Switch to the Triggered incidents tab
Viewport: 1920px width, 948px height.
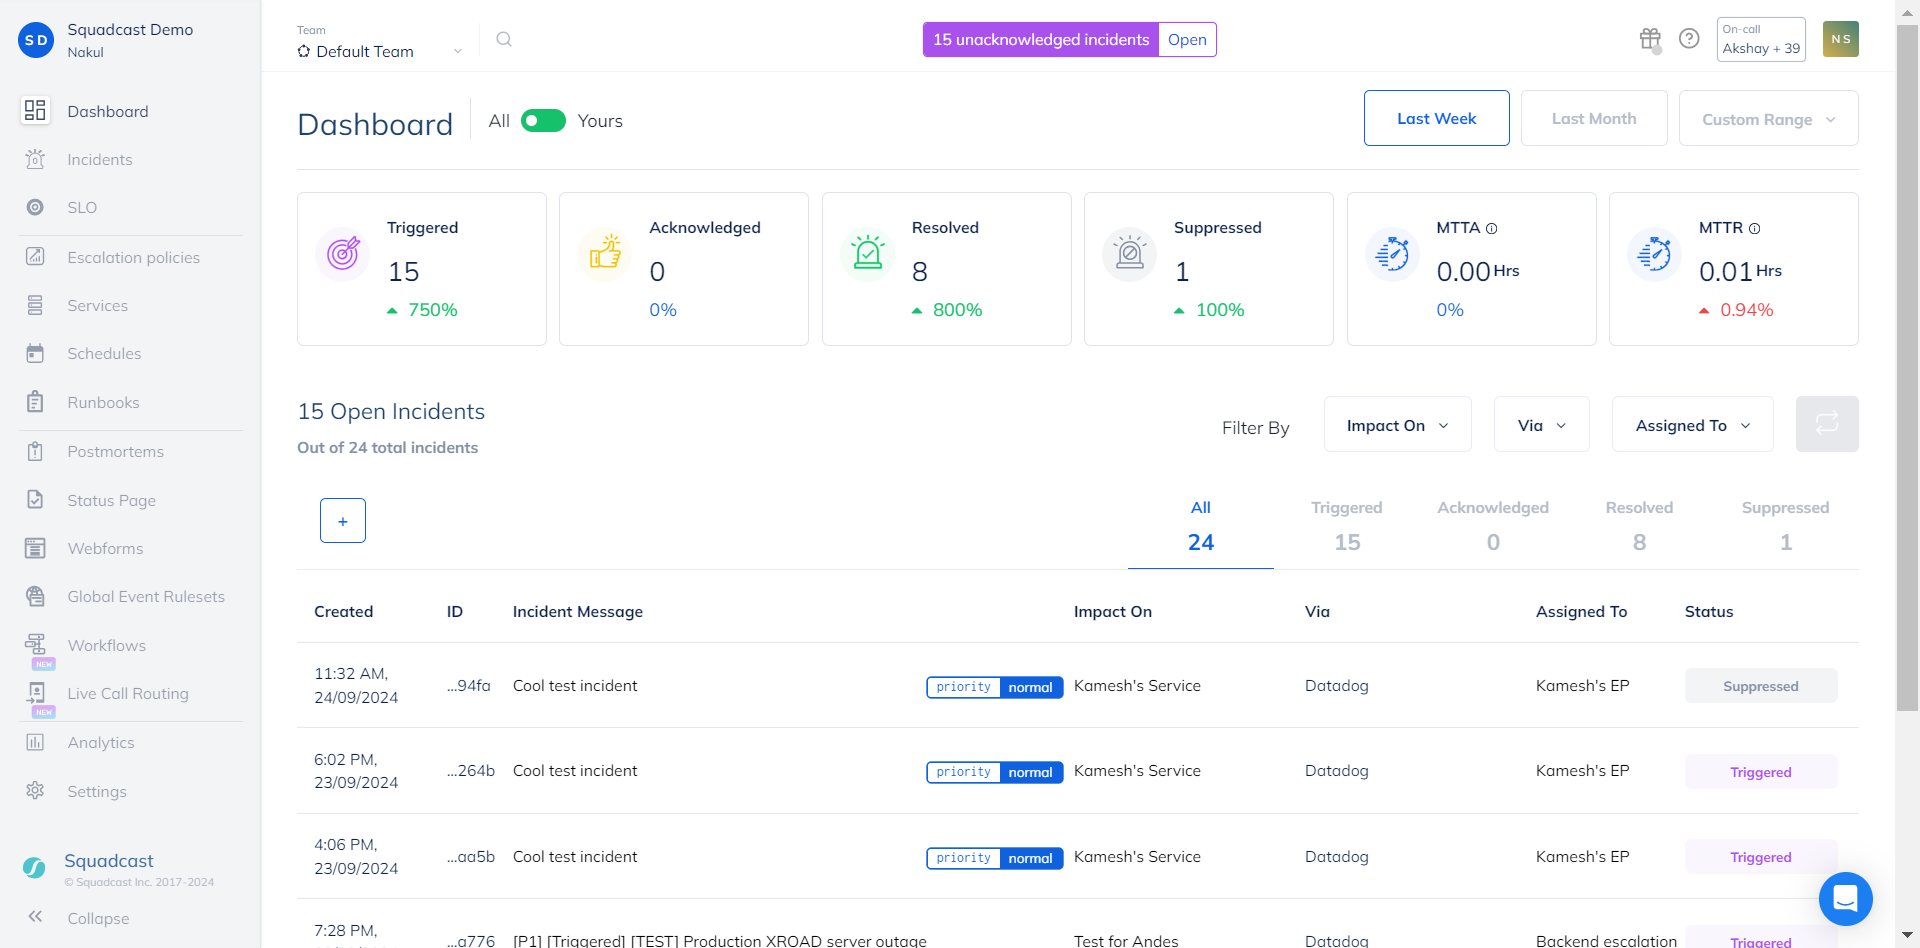[x=1346, y=525]
